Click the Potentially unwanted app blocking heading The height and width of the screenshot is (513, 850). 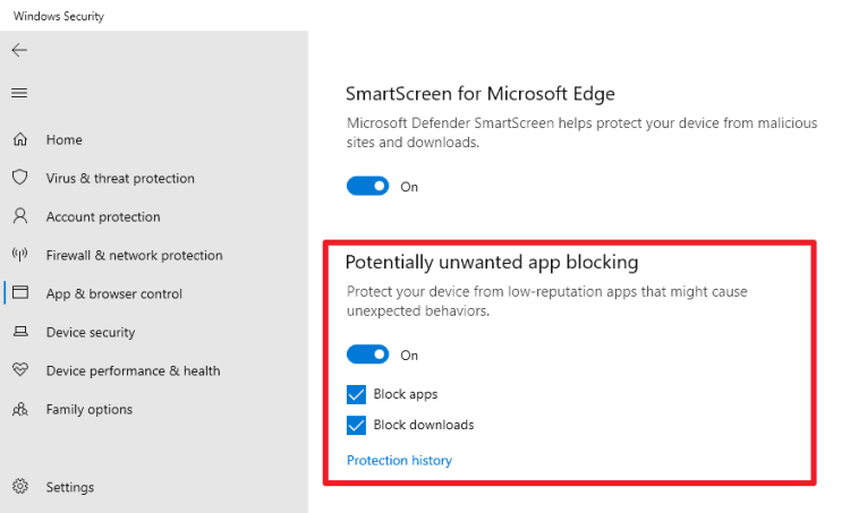tap(491, 263)
